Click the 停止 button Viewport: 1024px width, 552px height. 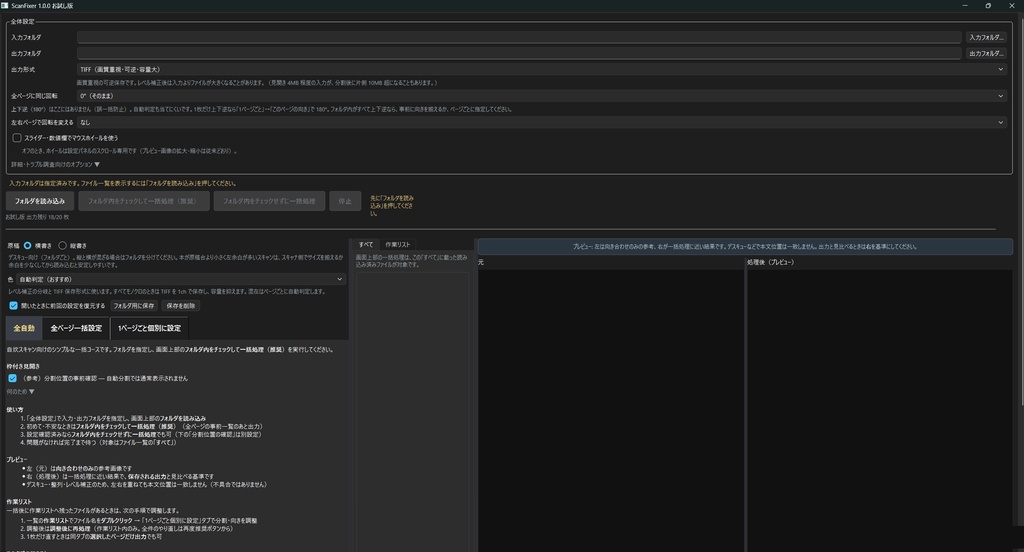[345, 201]
